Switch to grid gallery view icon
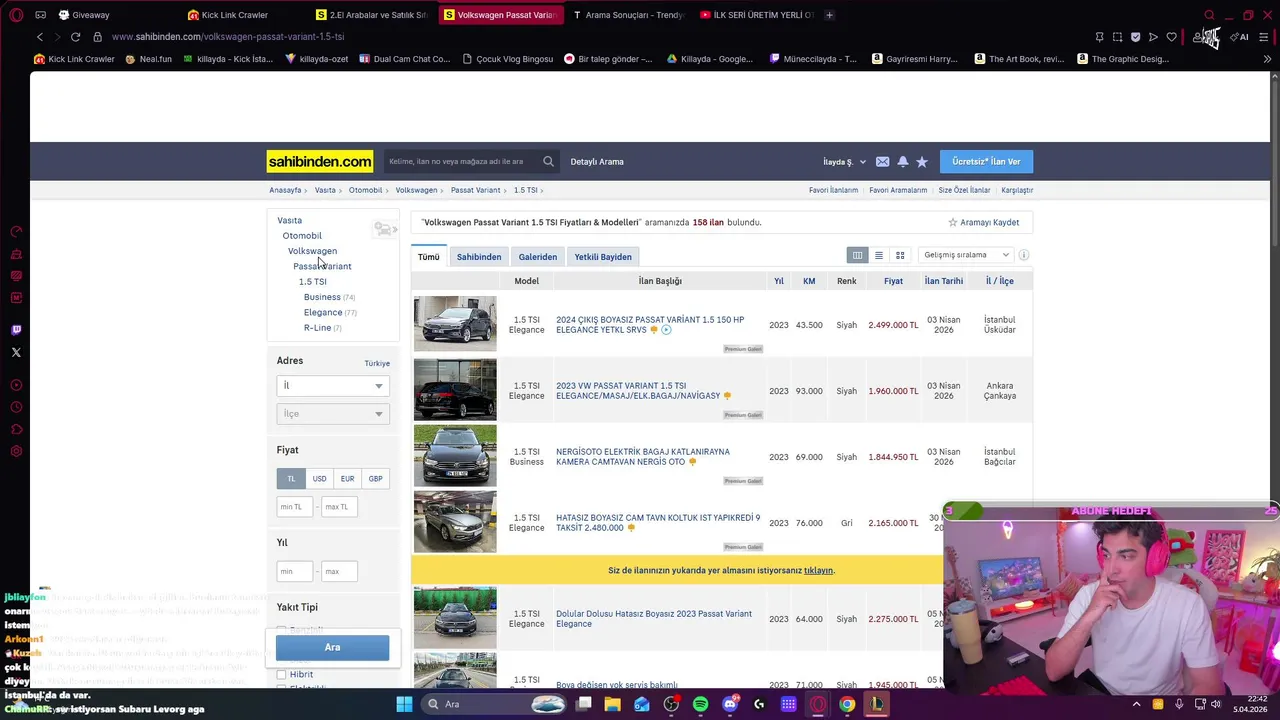This screenshot has height=720, width=1280. [x=900, y=255]
